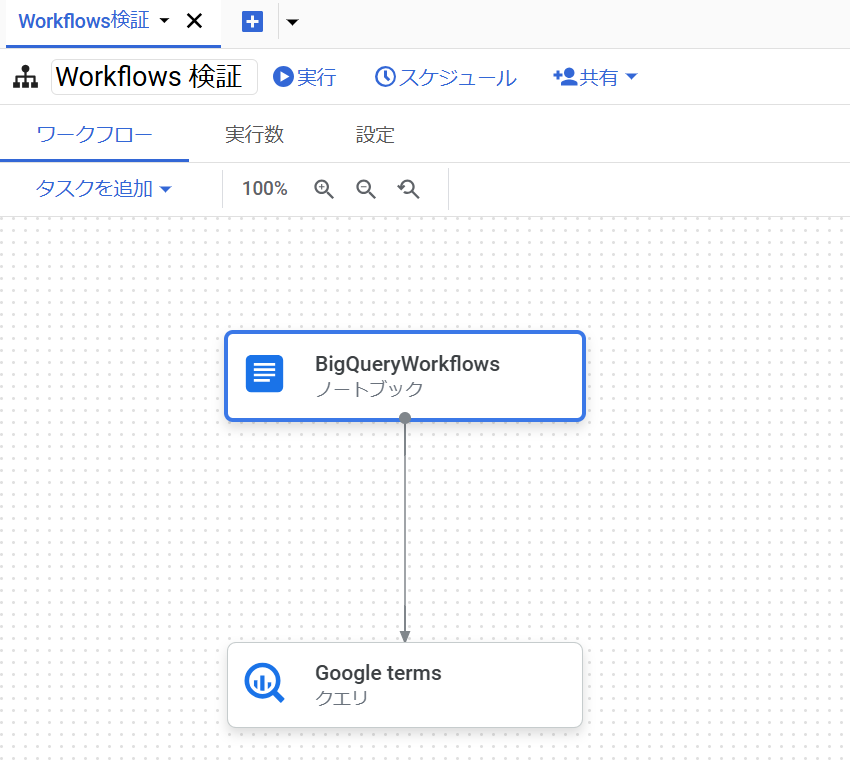Screen dimensions: 850x765
Task: Click the output connector dot under BigQueryWorkflows
Action: (405, 418)
